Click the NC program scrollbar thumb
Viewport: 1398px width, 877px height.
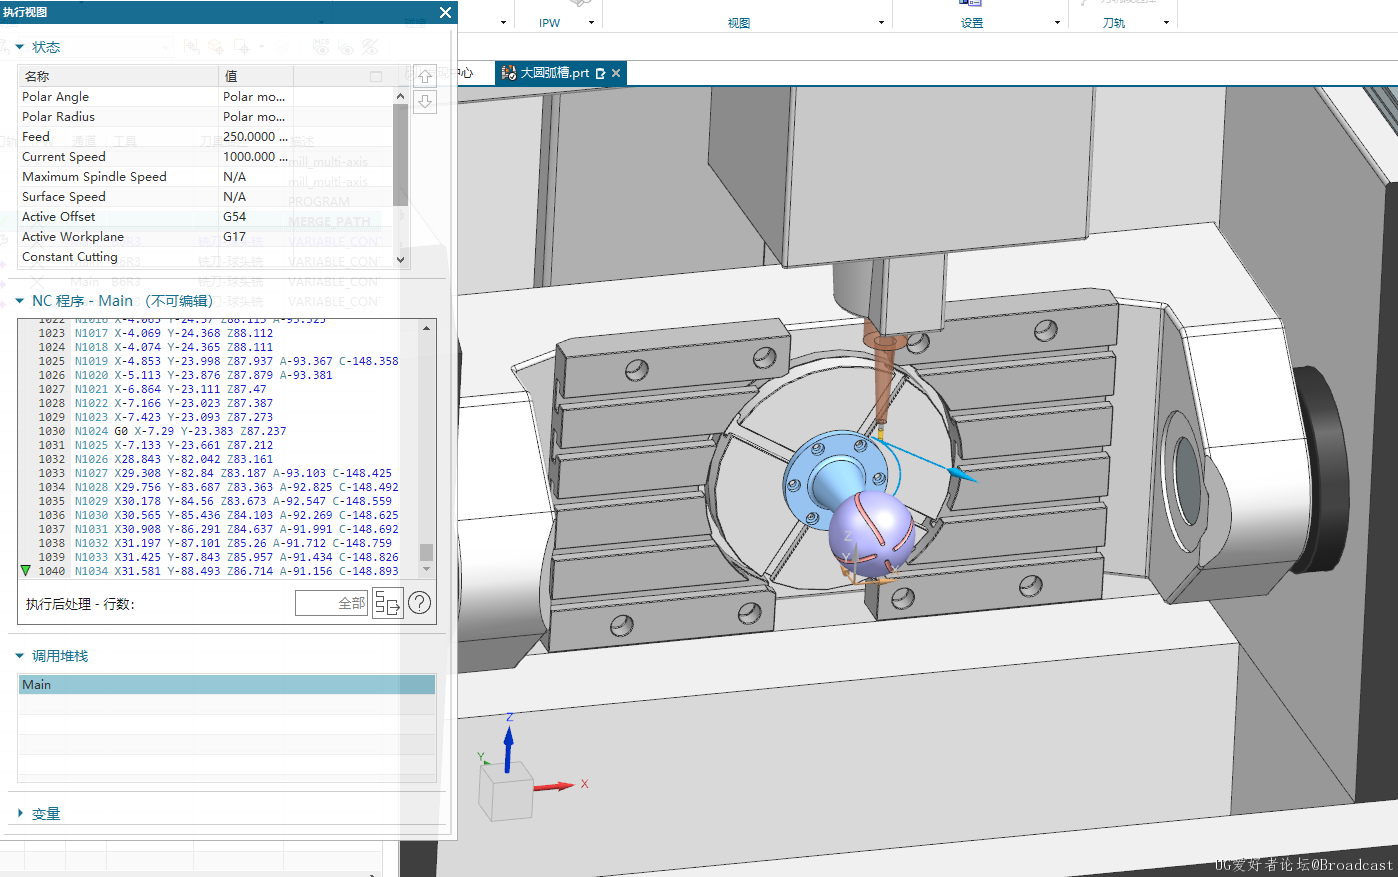coord(427,553)
